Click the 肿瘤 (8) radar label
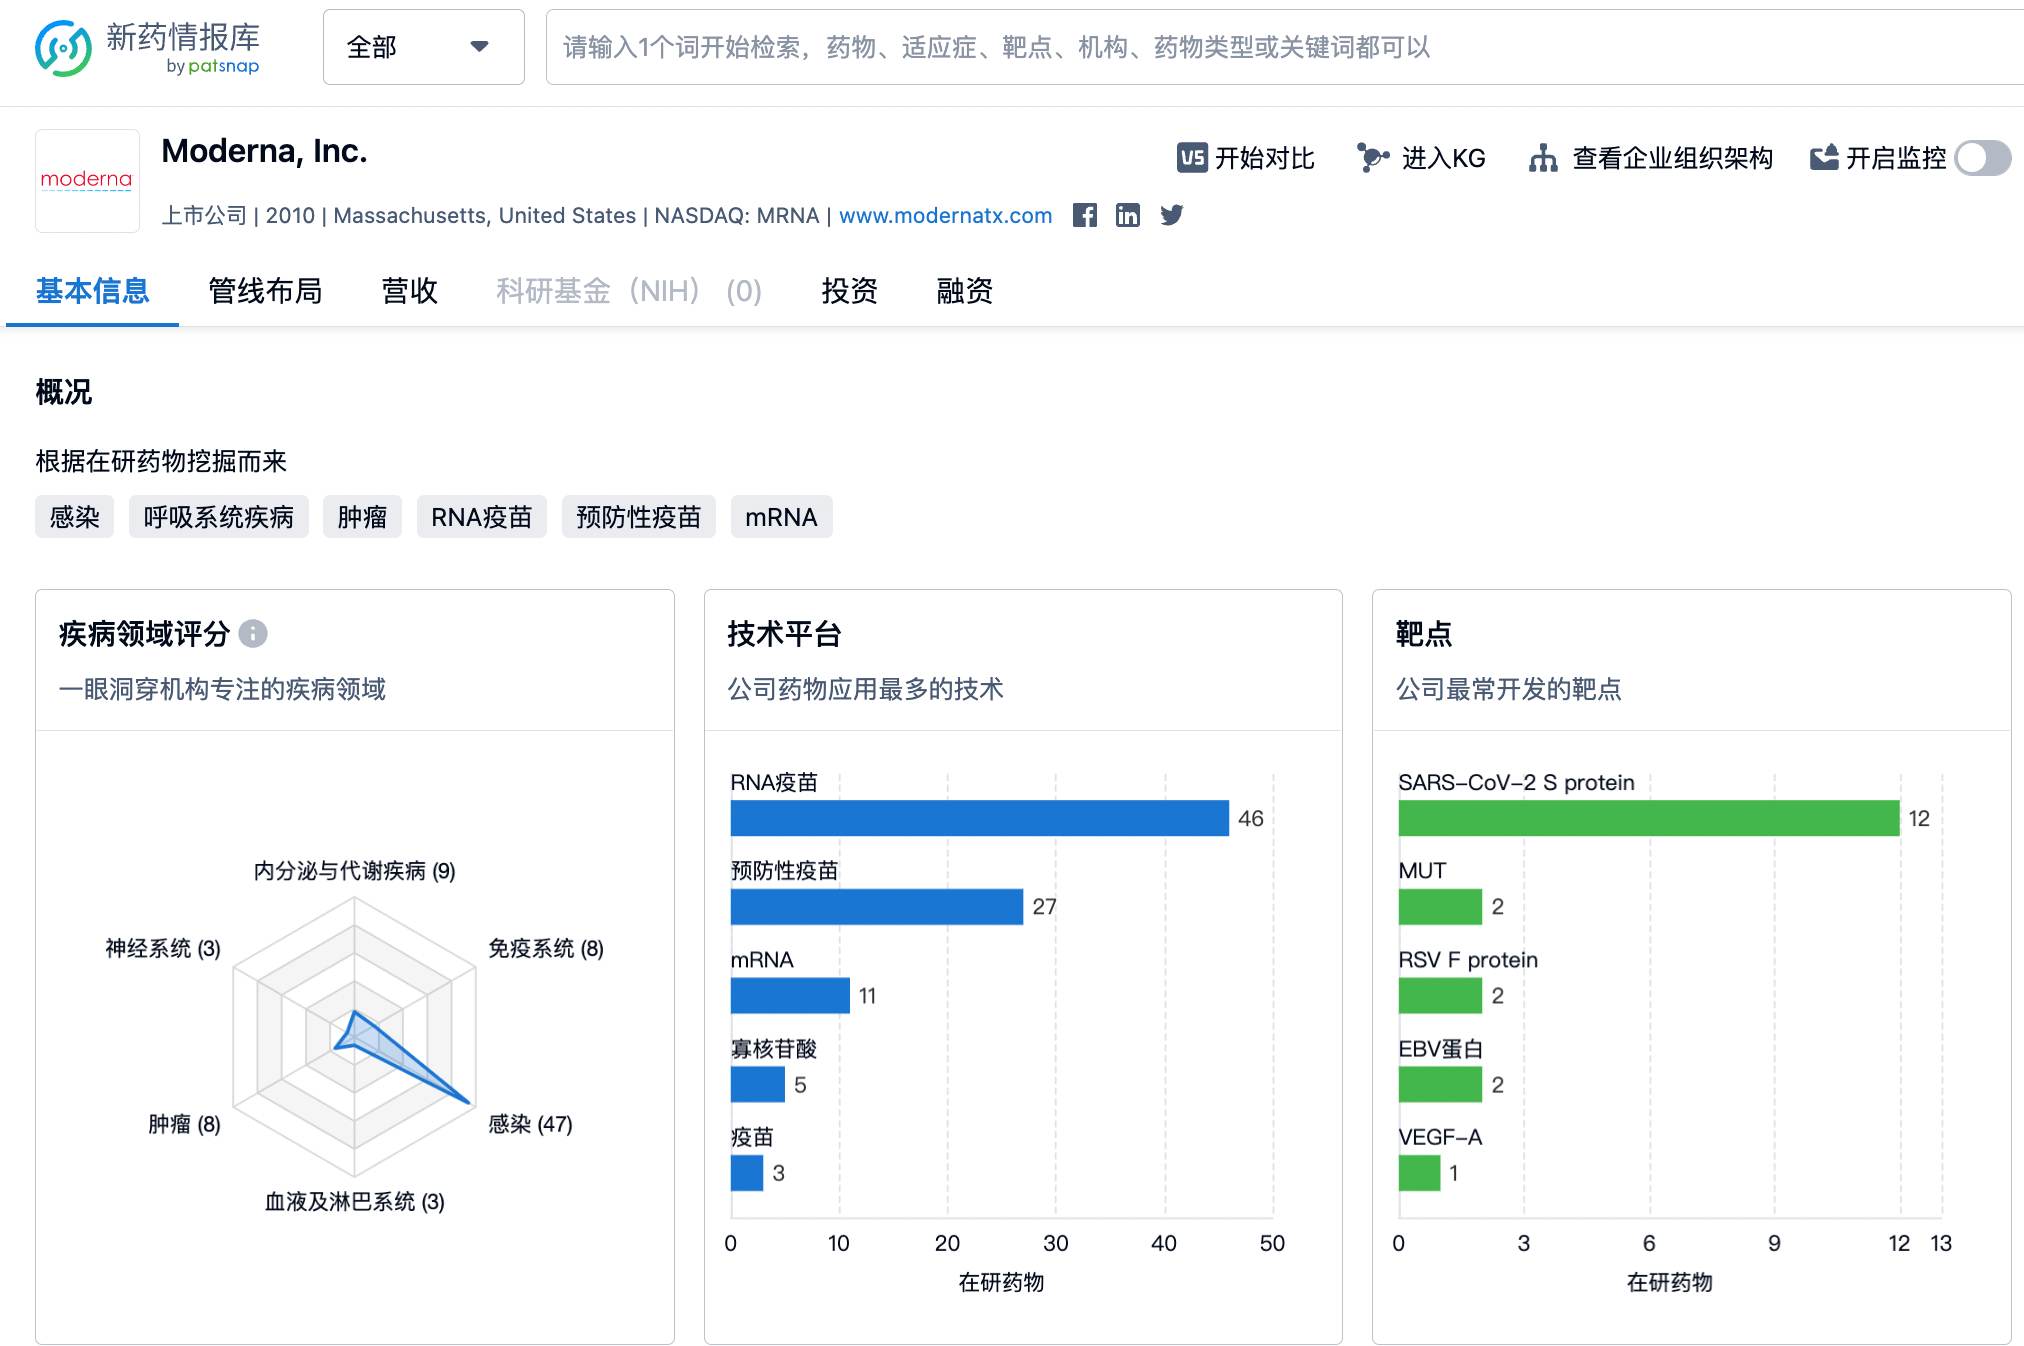The width and height of the screenshot is (2024, 1346). (184, 1124)
